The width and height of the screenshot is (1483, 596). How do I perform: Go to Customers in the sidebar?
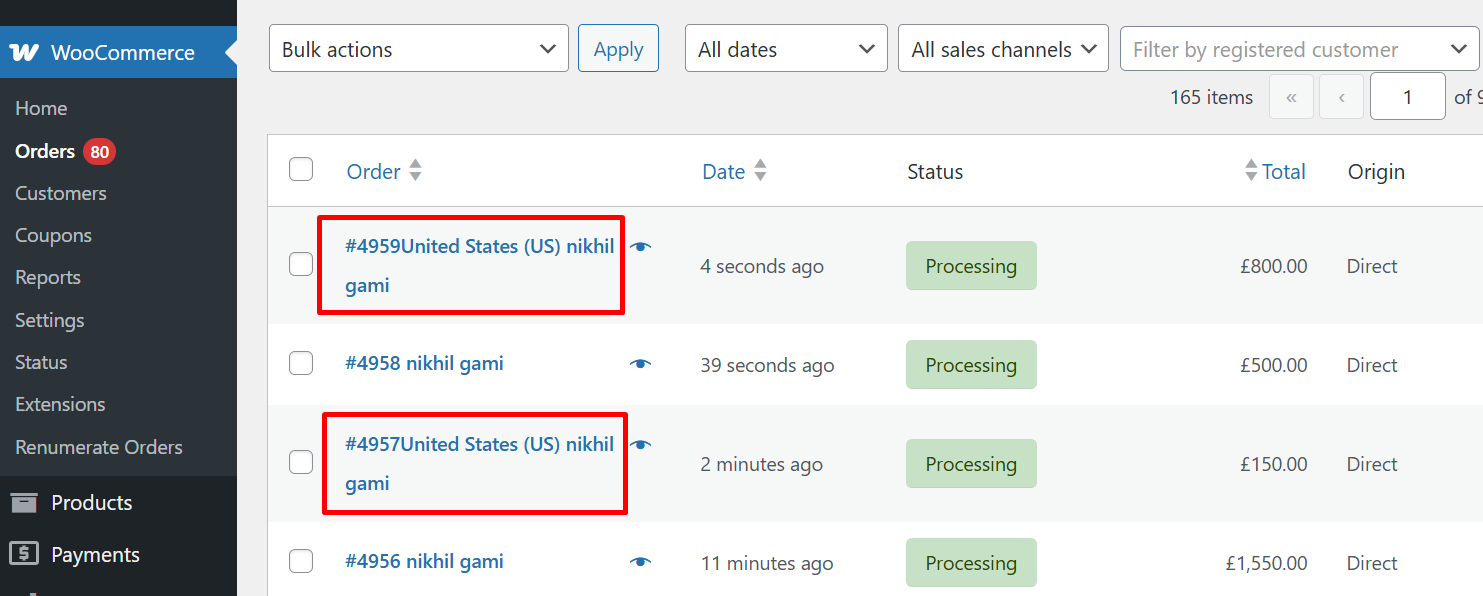pos(61,193)
